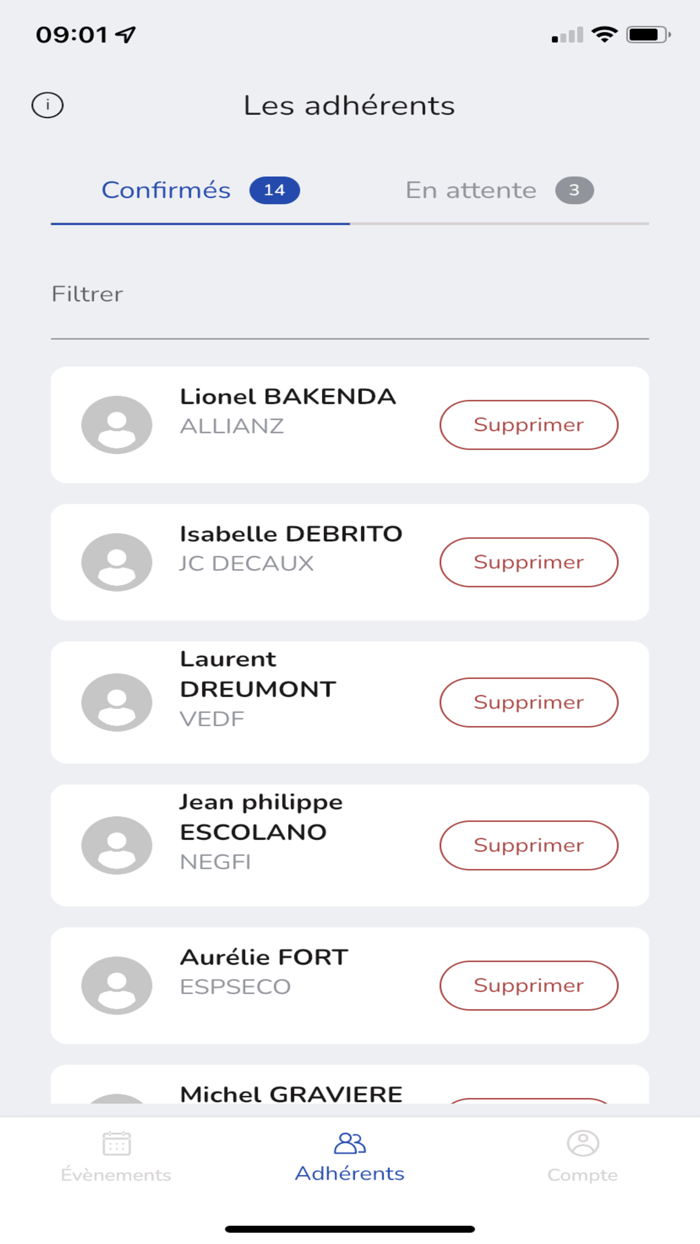
Task: Click Lionel BAKENDA's avatar icon
Action: [117, 424]
